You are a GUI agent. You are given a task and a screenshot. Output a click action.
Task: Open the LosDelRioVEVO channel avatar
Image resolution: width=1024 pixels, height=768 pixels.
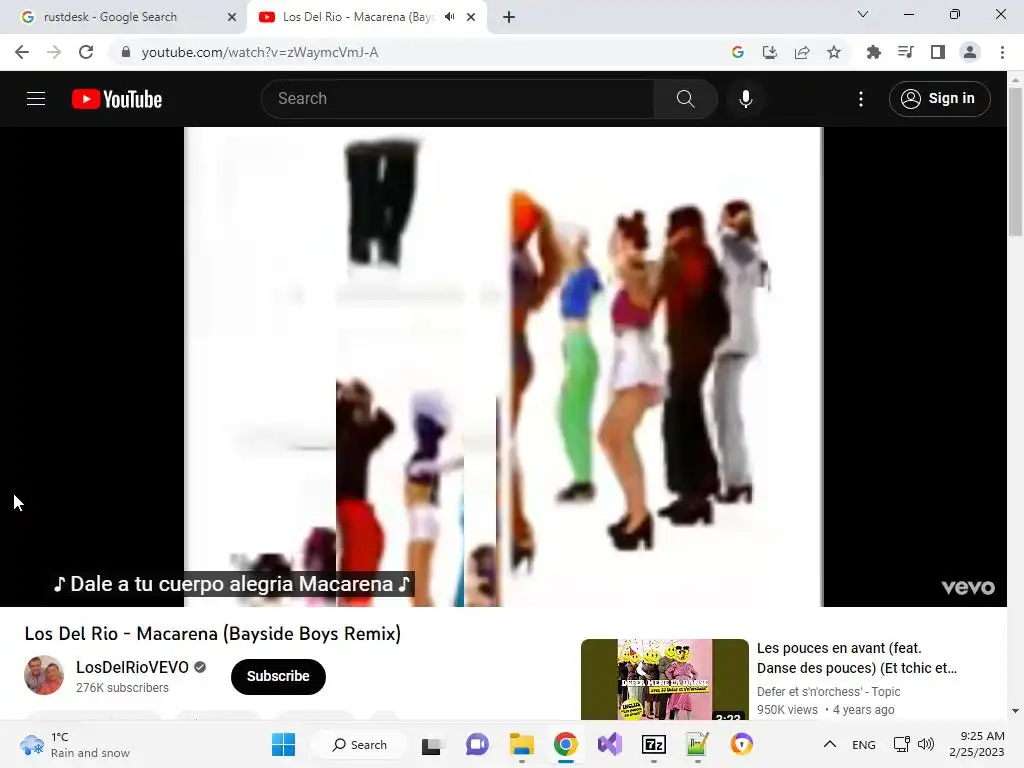point(44,675)
